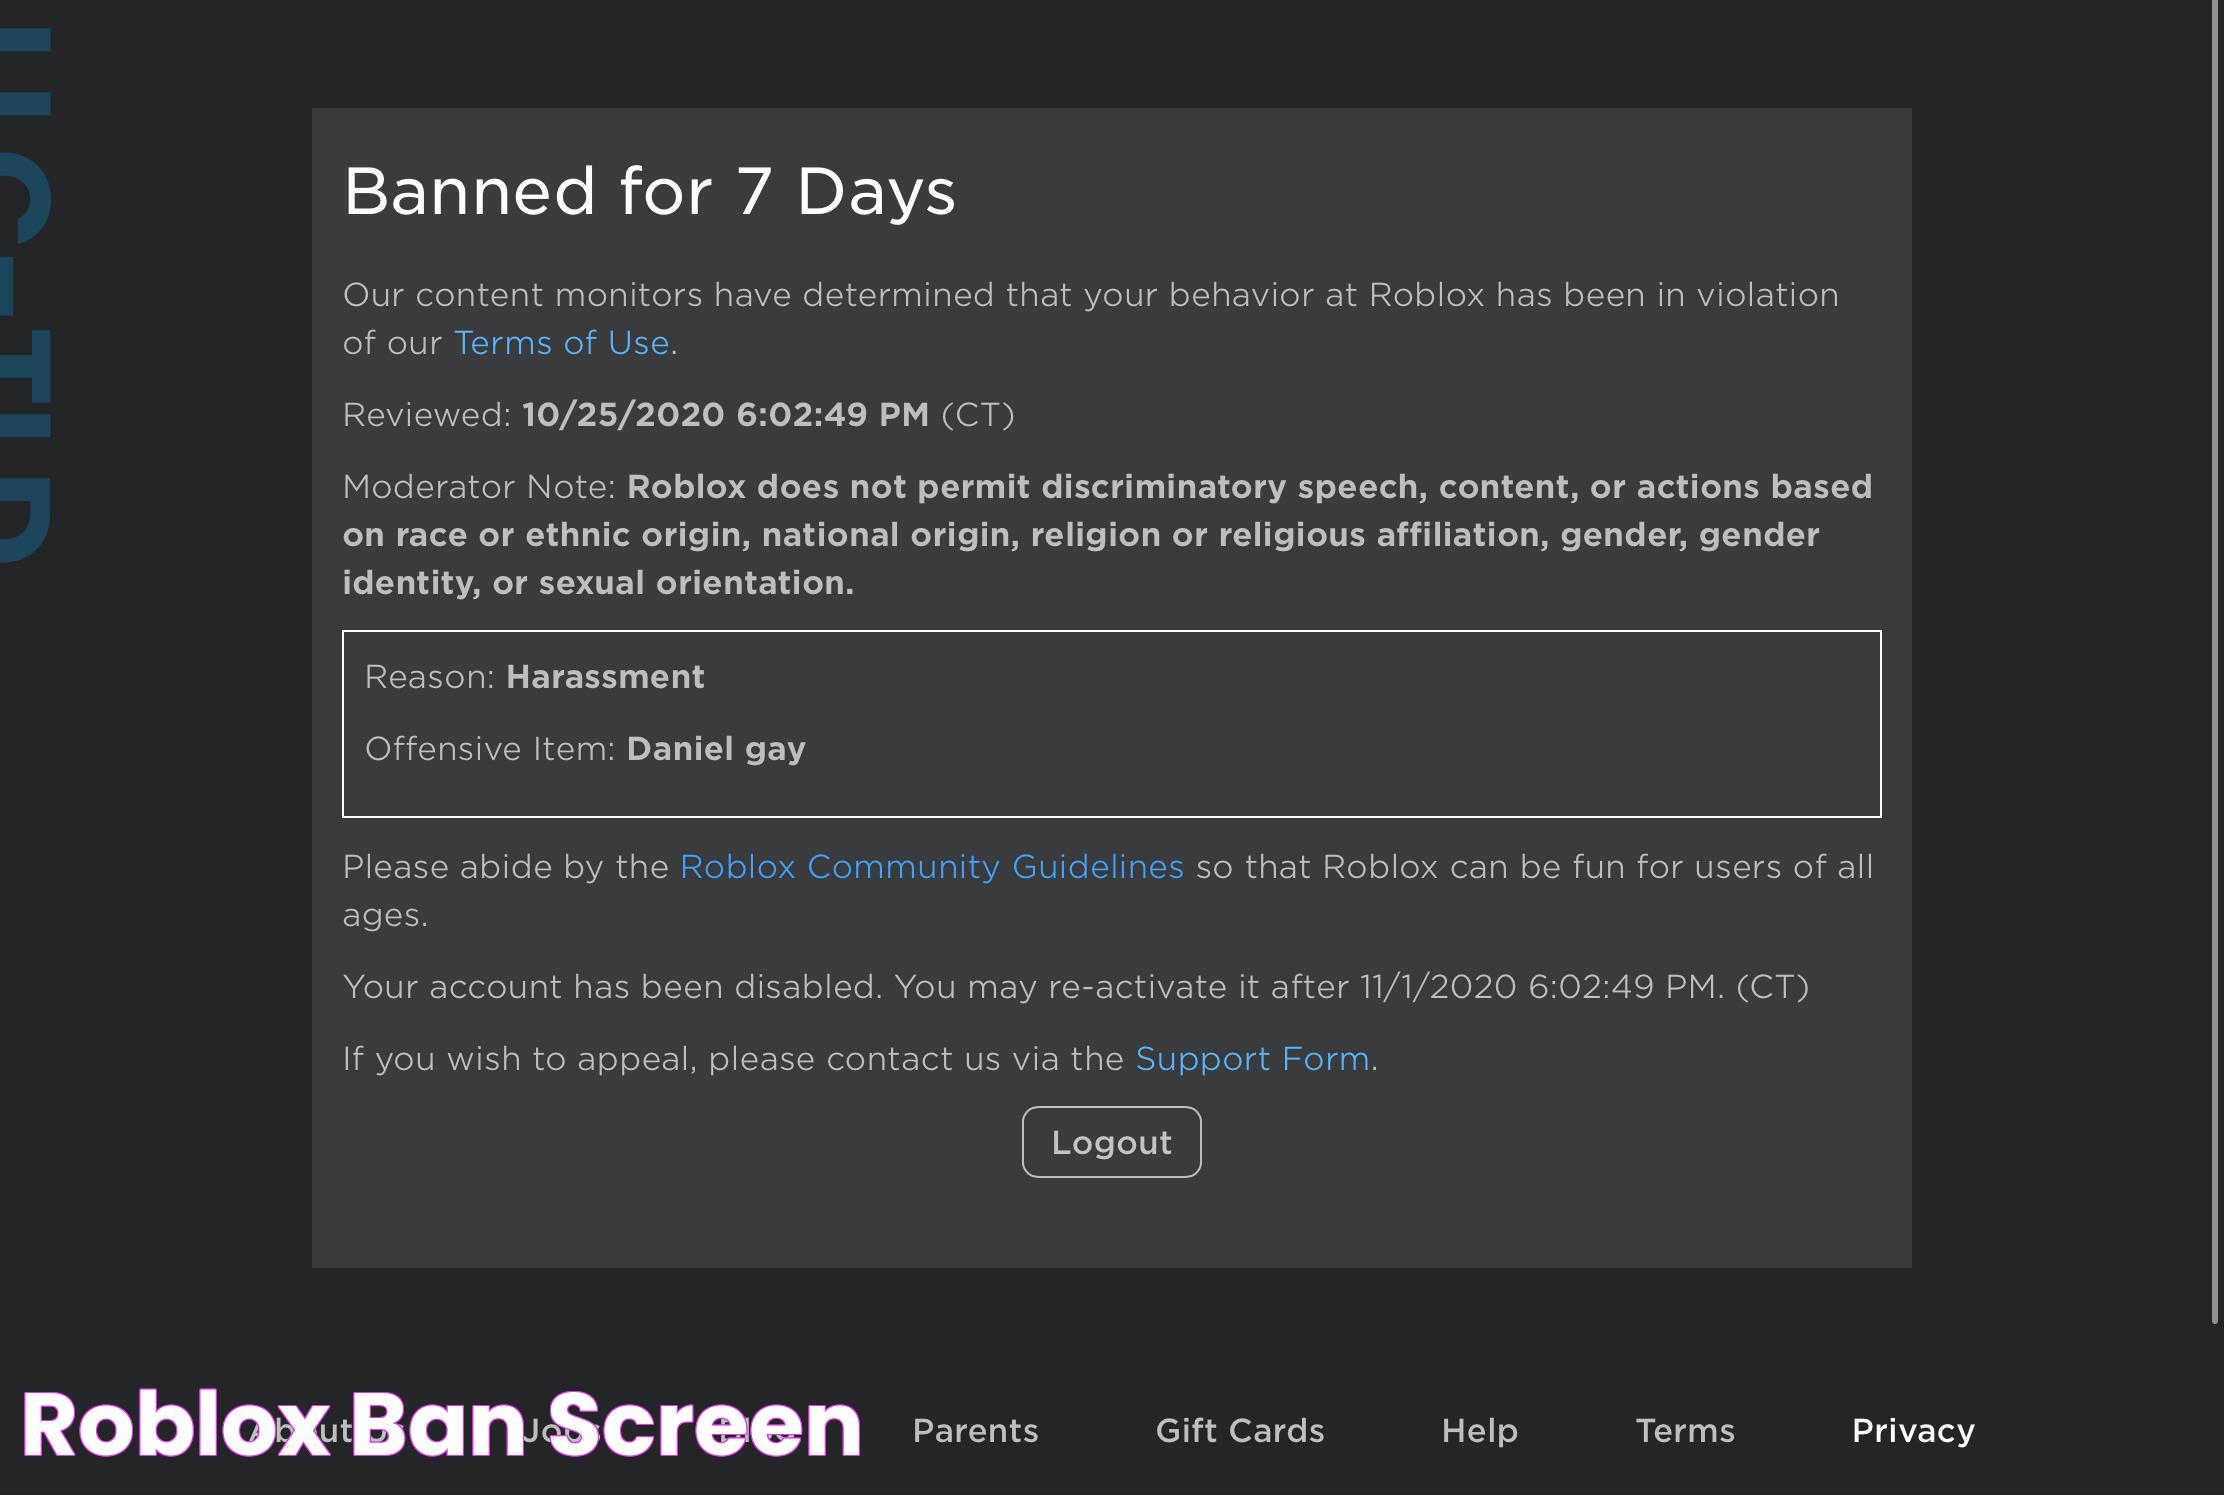Image resolution: width=2224 pixels, height=1495 pixels.
Task: Click the ban details bordered box
Action: (x=1111, y=722)
